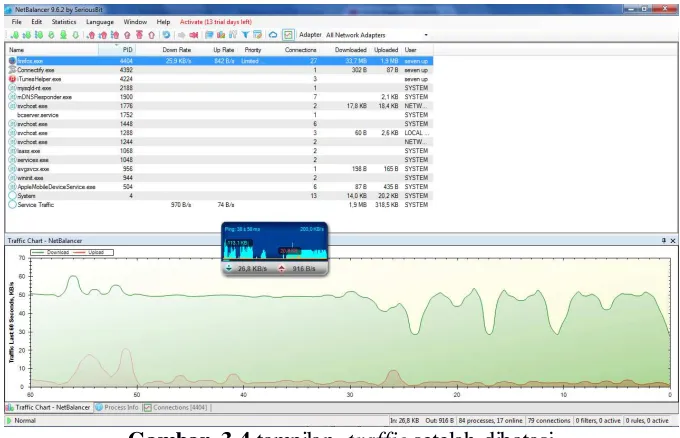Select the firefox.exe process row
The width and height of the screenshot is (680, 438).
[220, 61]
